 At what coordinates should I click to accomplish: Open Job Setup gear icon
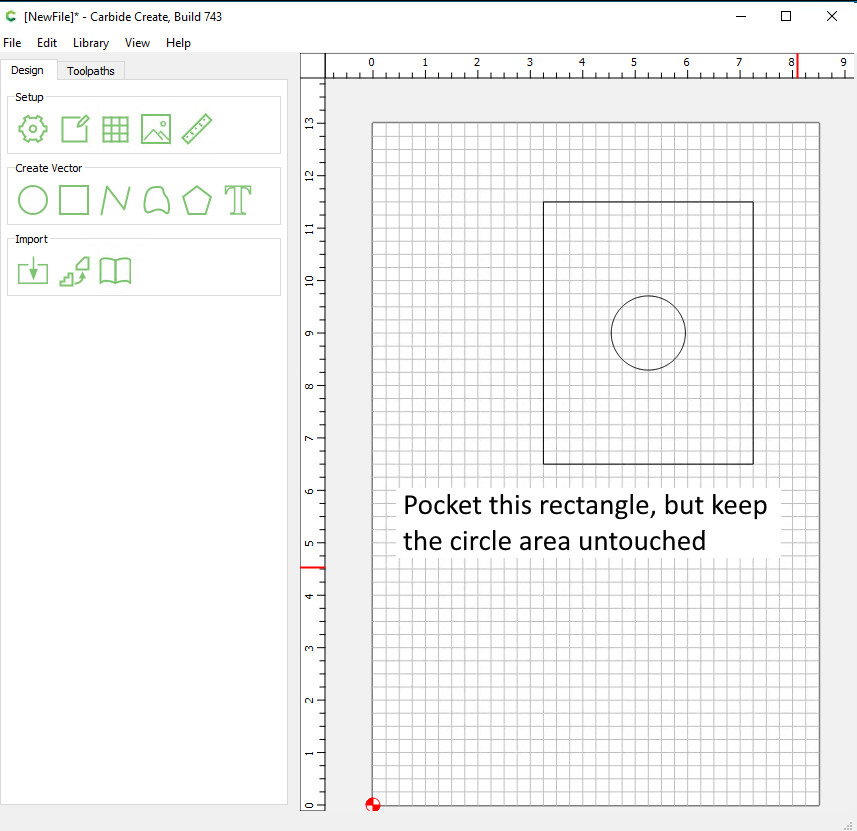tap(33, 129)
